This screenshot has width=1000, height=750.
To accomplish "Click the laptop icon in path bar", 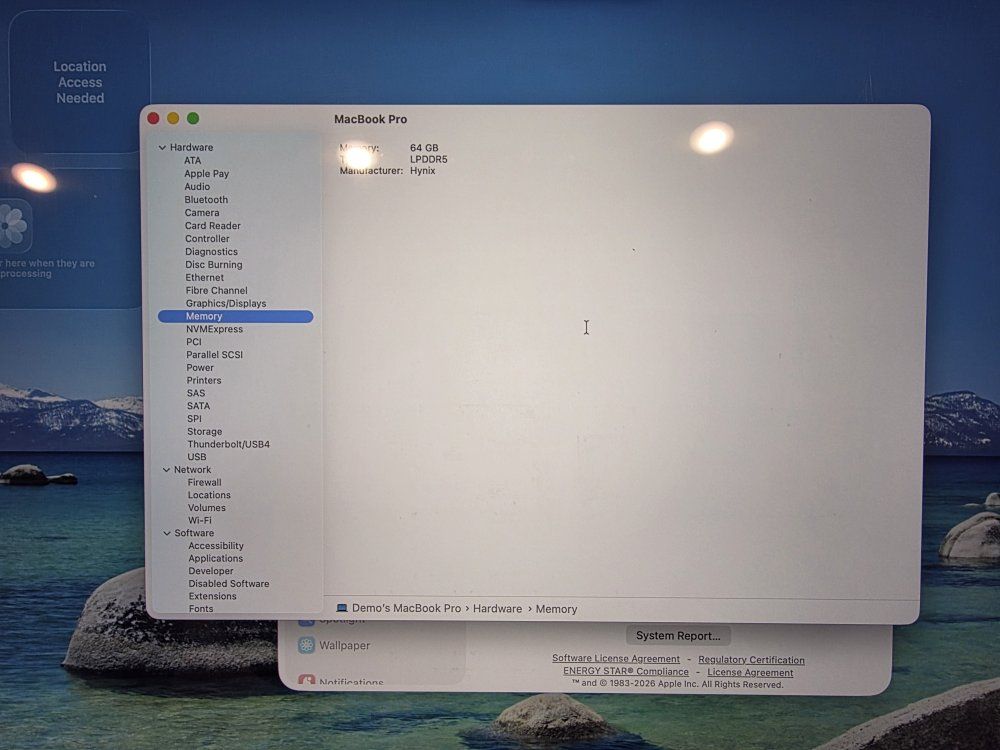I will (x=342, y=608).
